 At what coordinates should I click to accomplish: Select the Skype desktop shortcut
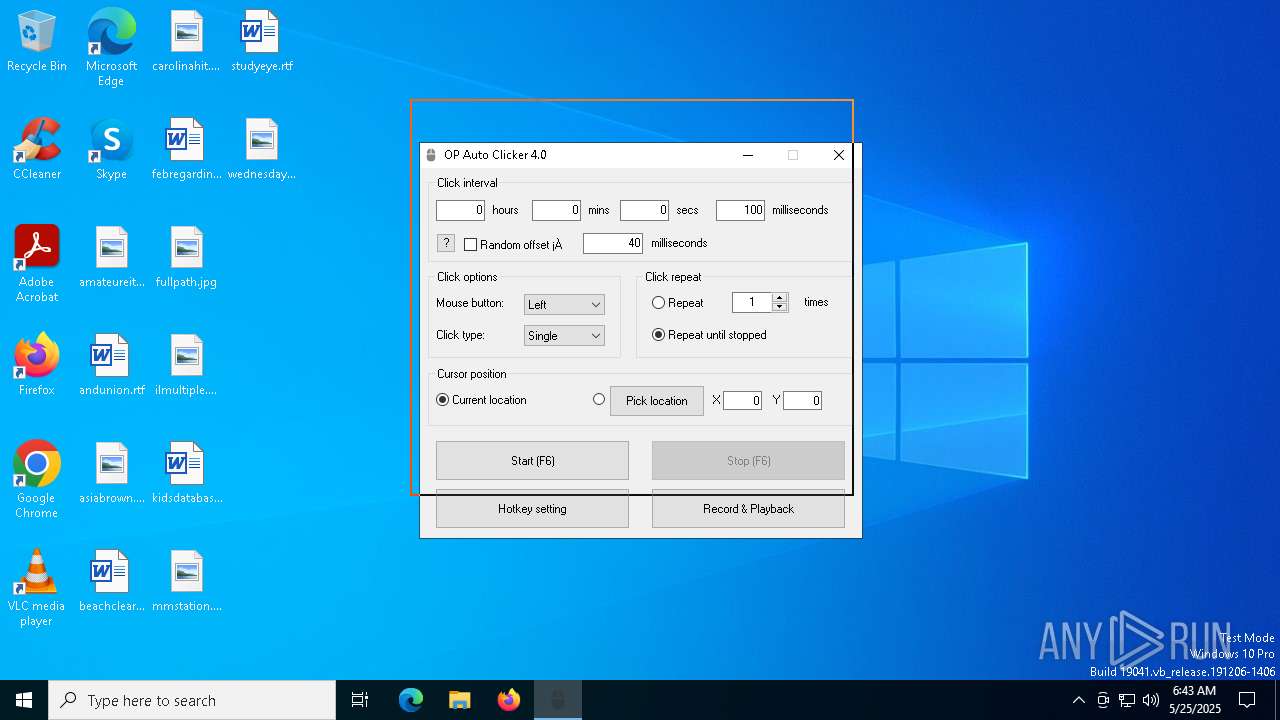coord(111,148)
